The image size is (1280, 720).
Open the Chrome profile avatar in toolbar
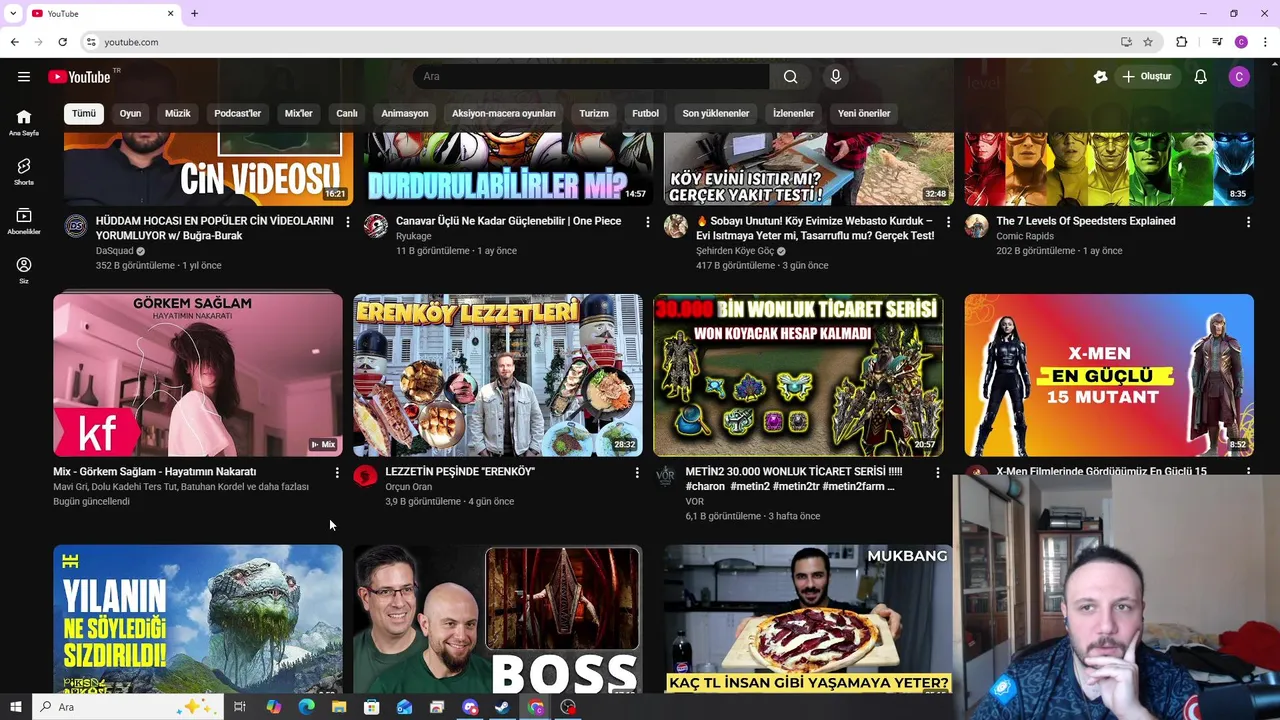coord(1241,42)
